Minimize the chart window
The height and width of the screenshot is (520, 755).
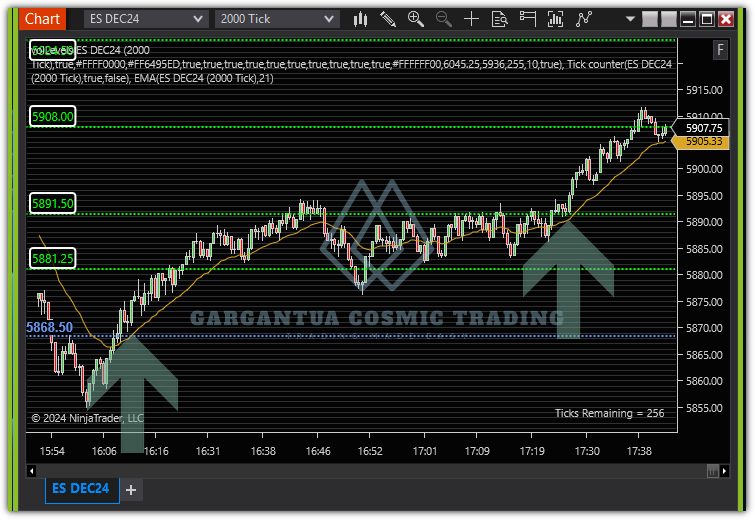[x=688, y=19]
